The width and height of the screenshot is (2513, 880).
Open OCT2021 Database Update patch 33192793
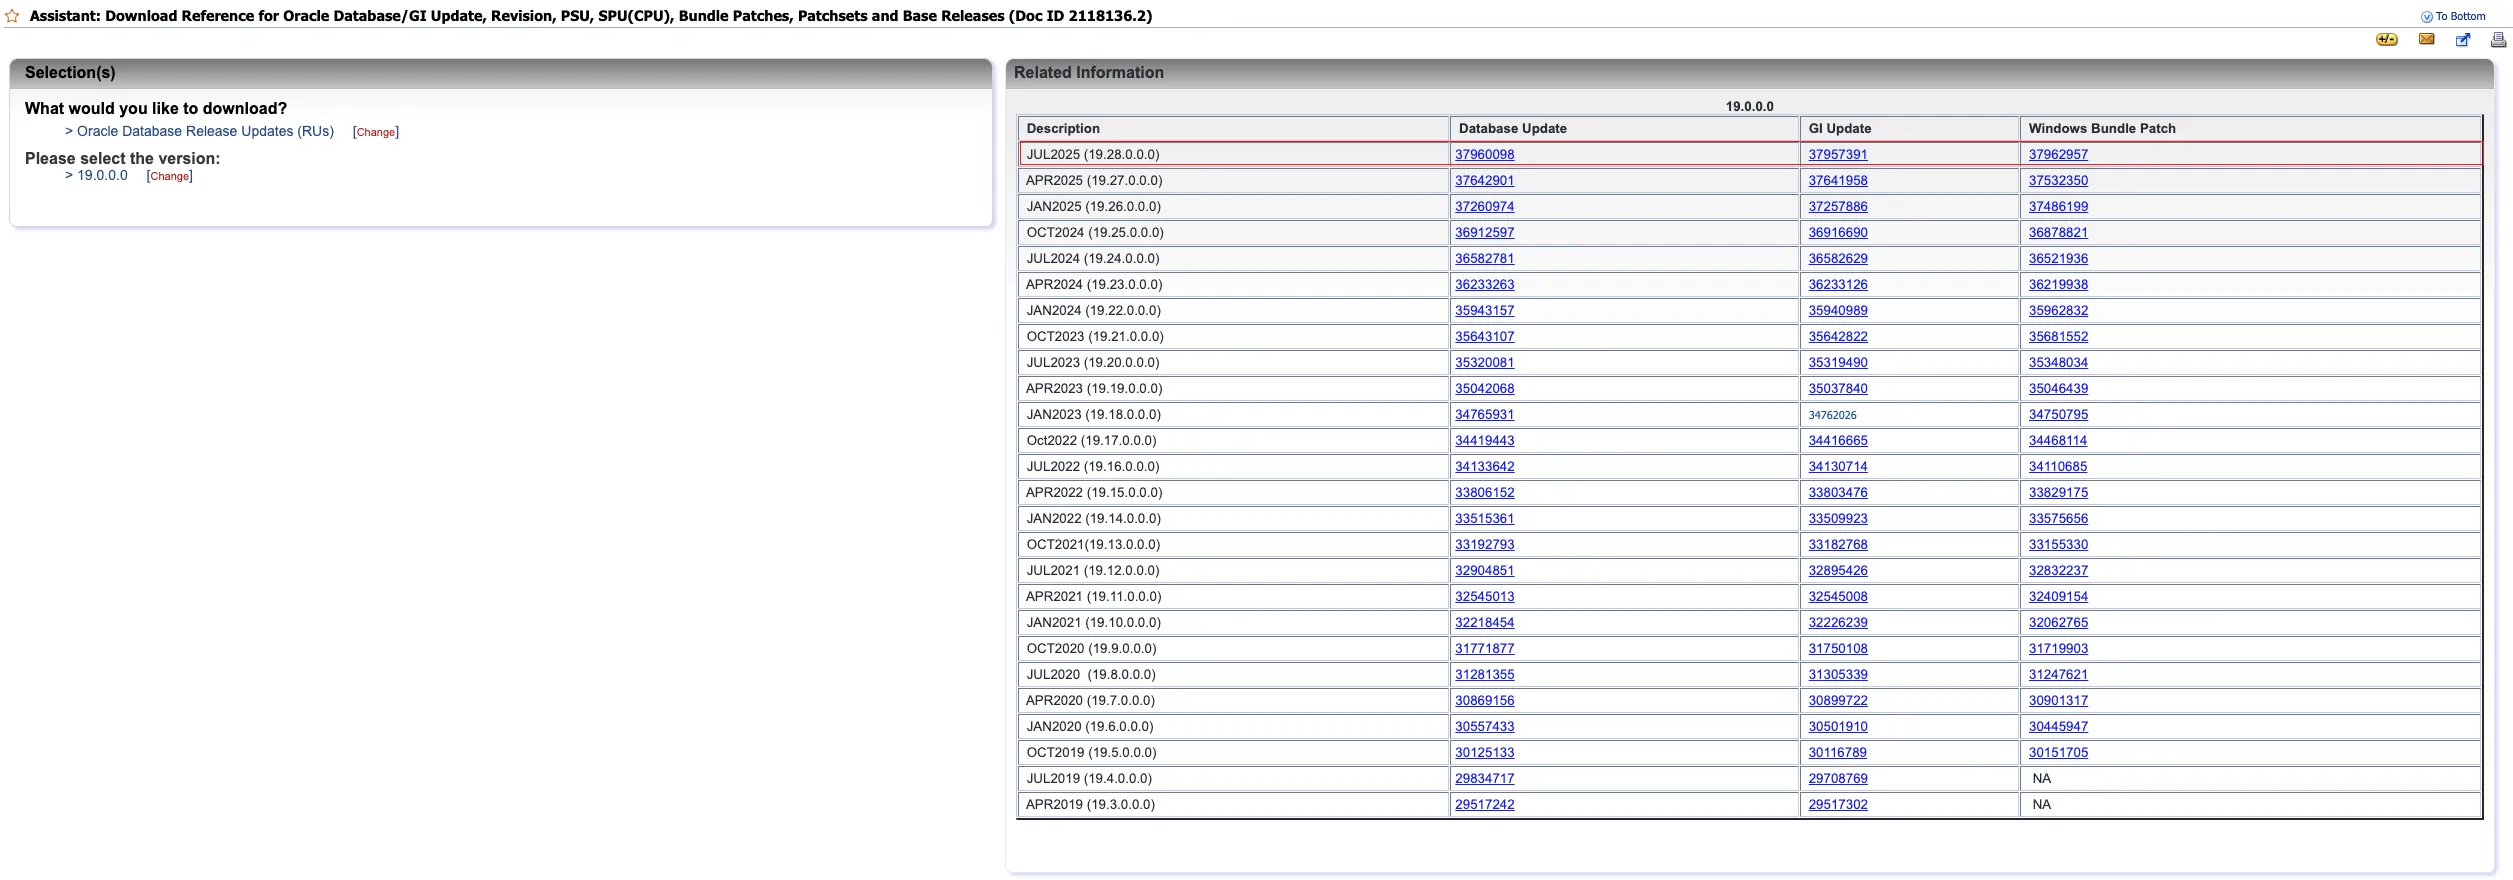1484,544
